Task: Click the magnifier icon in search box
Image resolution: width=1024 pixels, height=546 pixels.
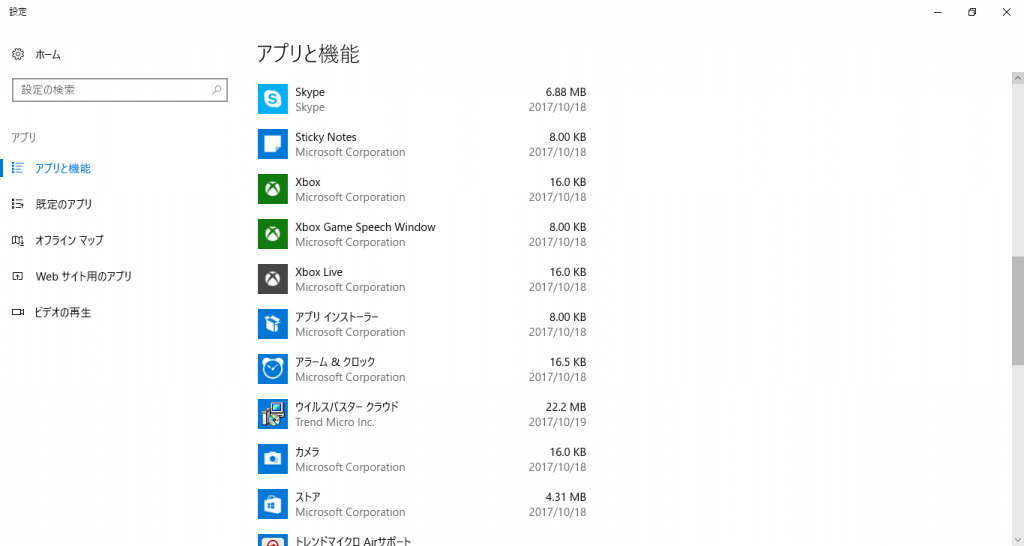Action: pos(217,90)
